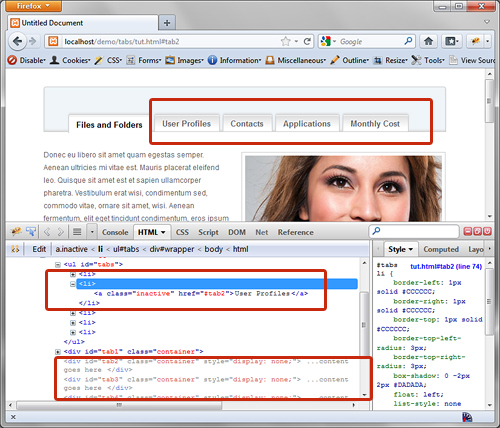Activate the Firebug Inspect element tool
The height and width of the screenshot is (428, 500).
pyautogui.click(x=31, y=231)
